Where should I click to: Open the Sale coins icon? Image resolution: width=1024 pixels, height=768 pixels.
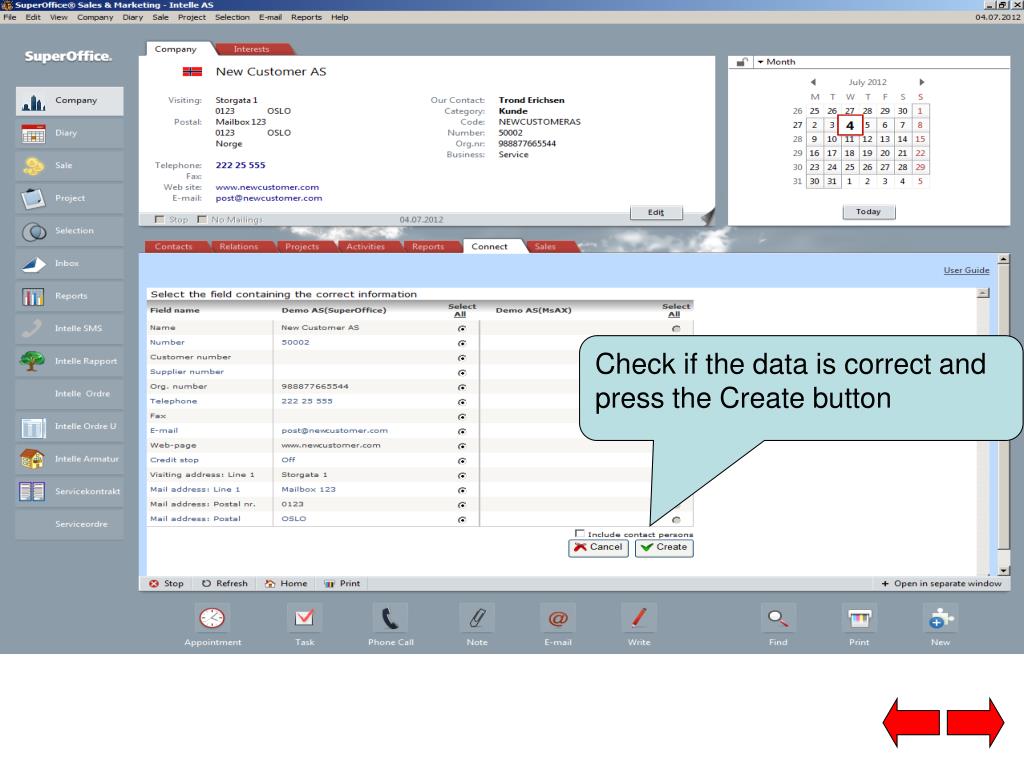[33, 166]
